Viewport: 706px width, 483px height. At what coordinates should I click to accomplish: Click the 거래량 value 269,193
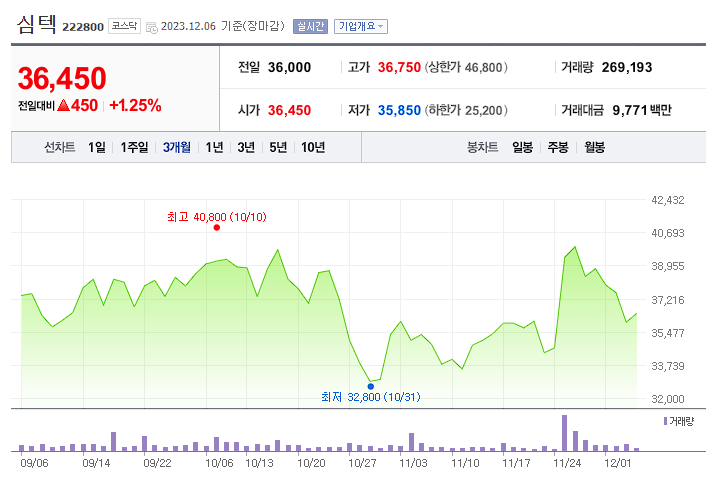[627, 68]
